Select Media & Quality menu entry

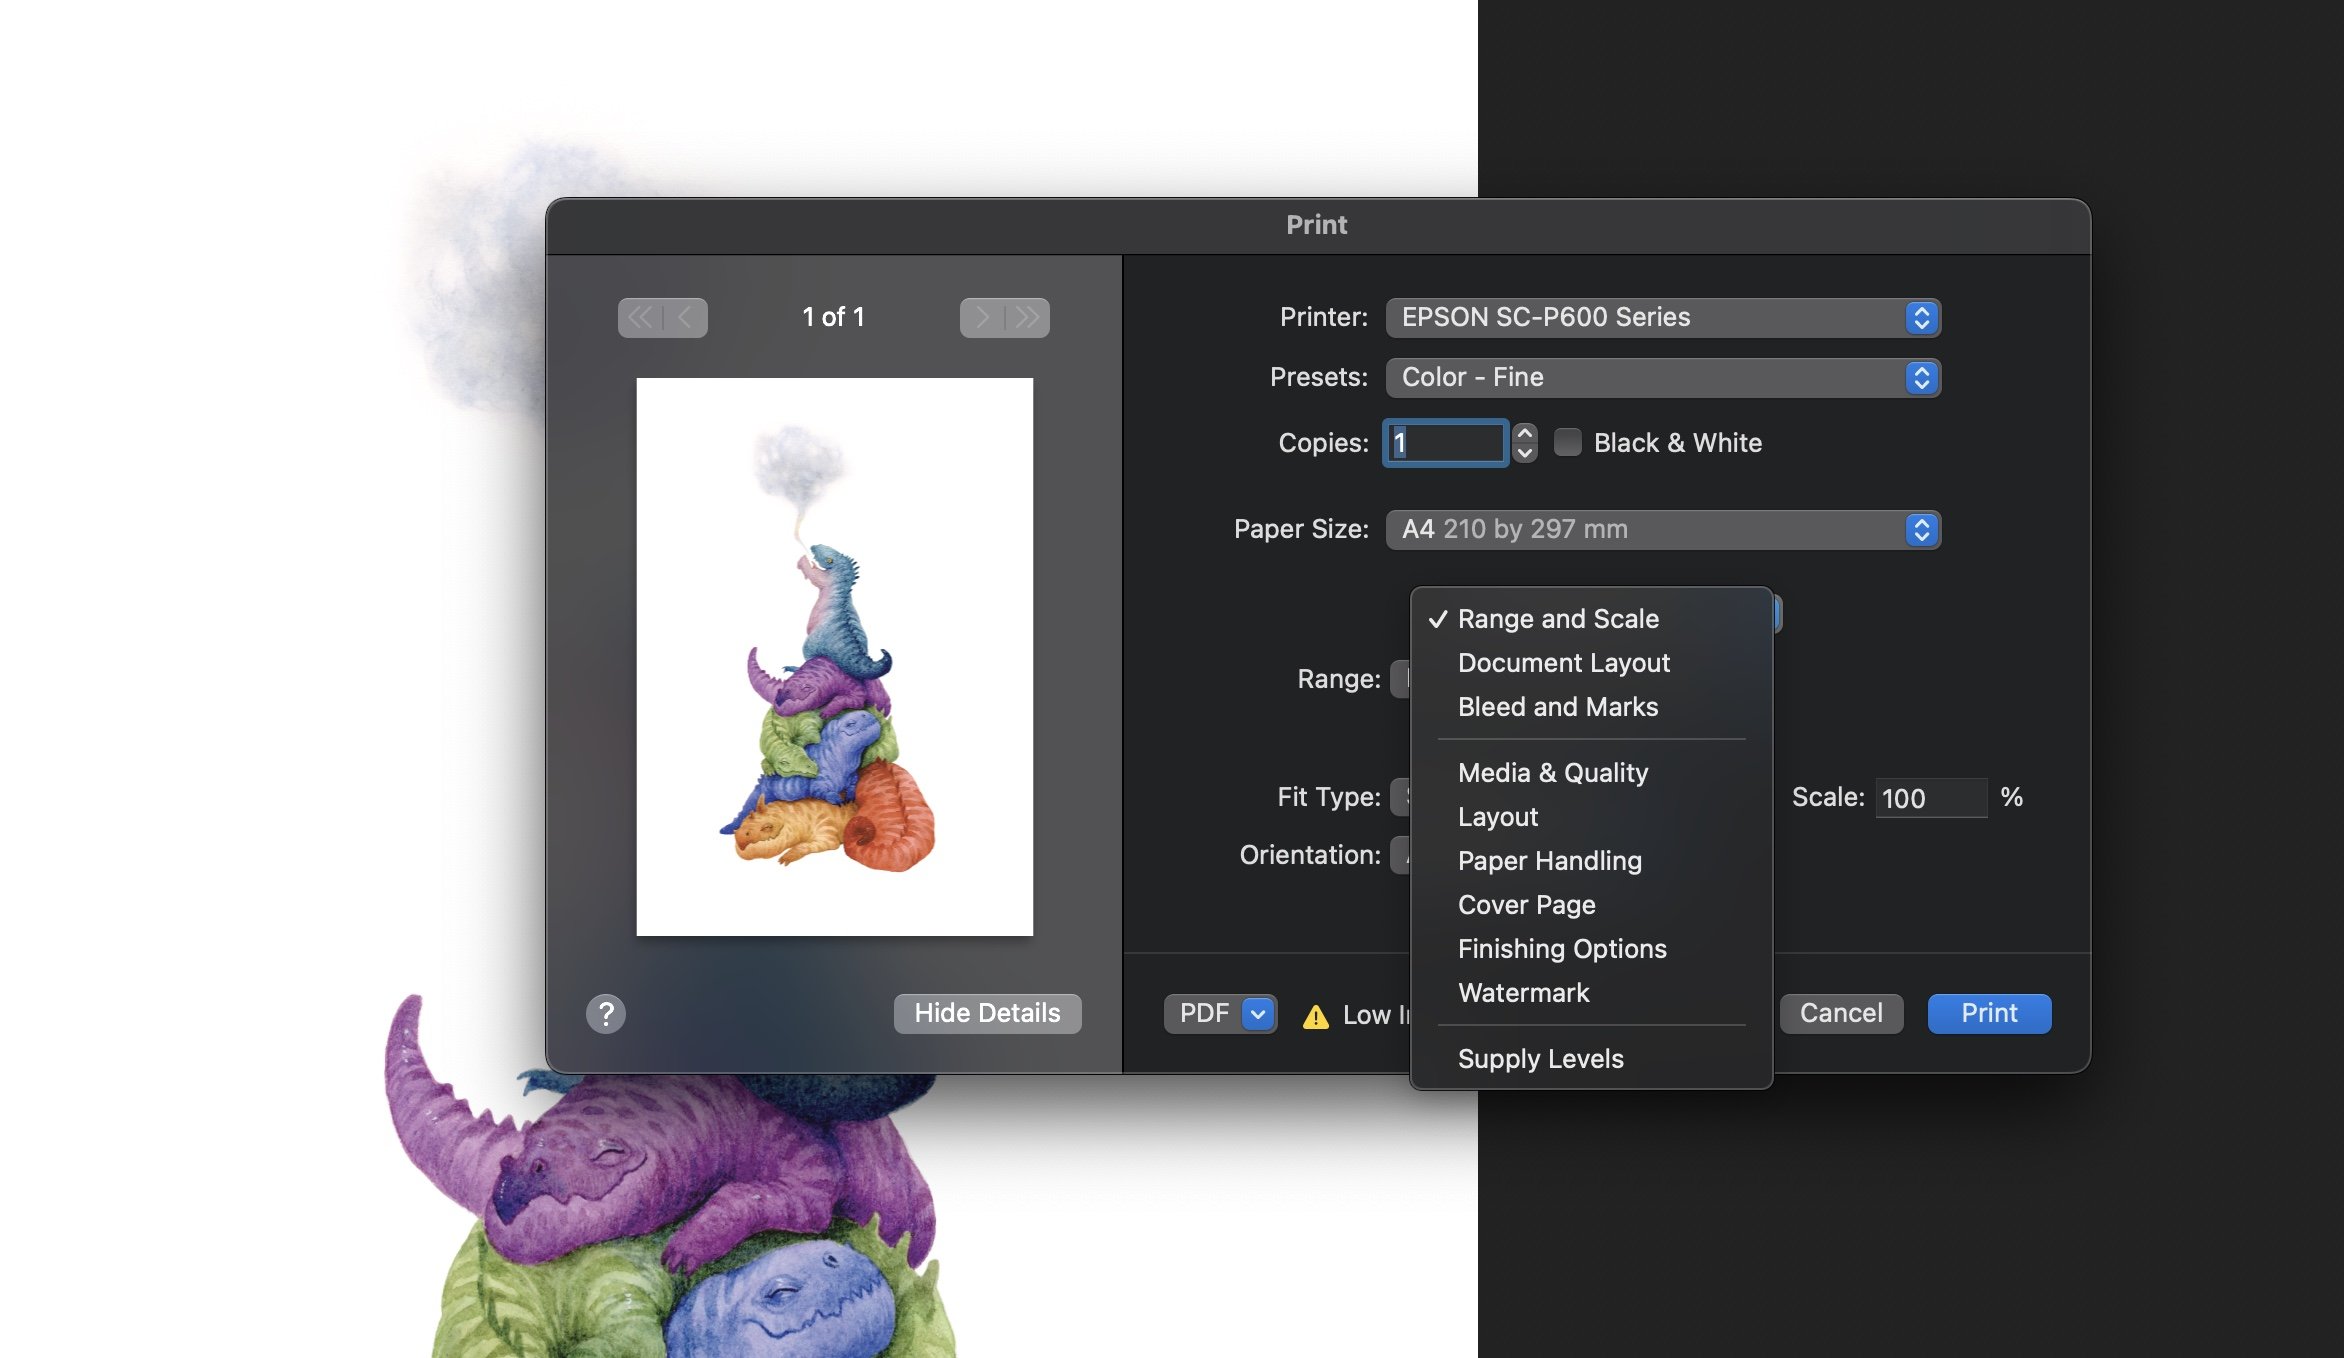(x=1591, y=773)
